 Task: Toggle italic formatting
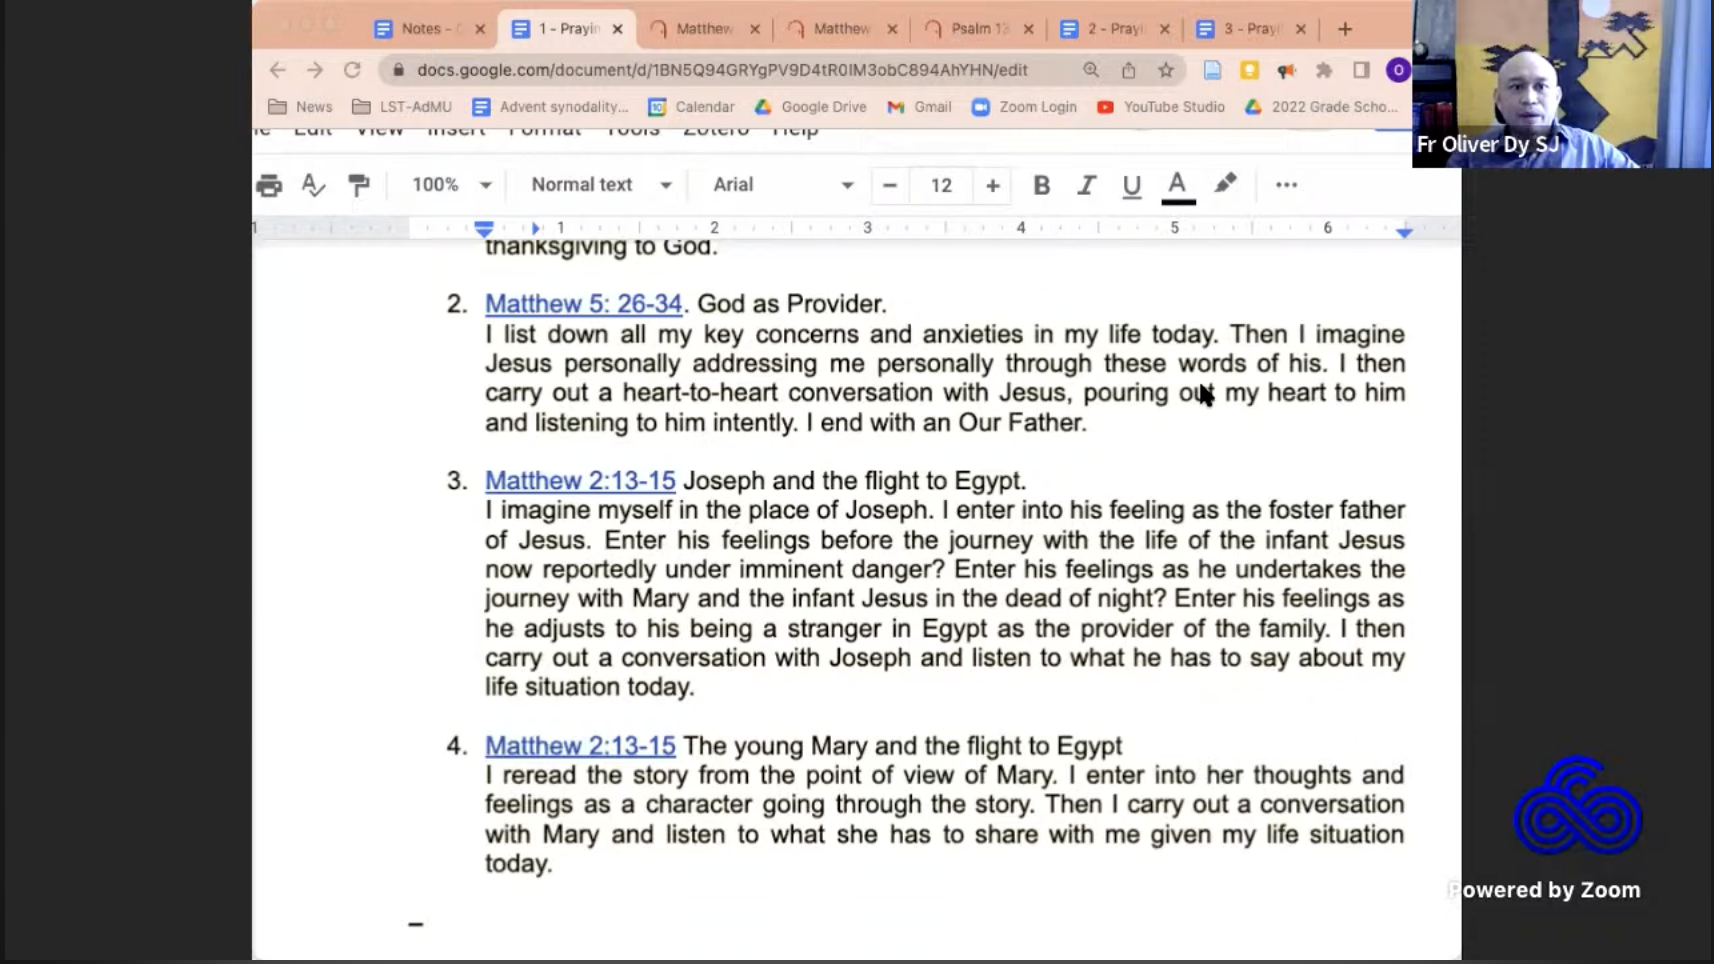1086,185
